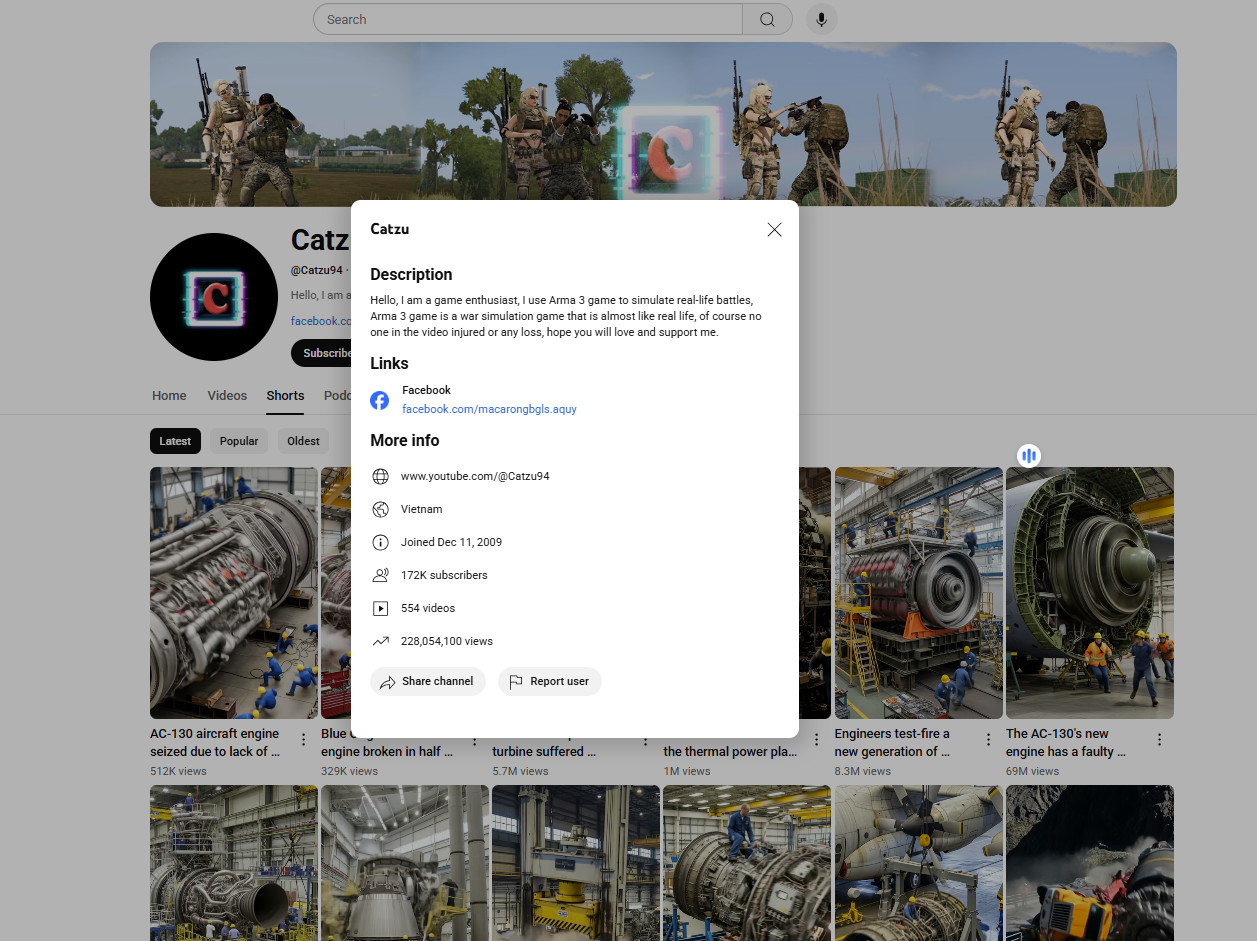
Task: Open options menu for Engineers test-fire short
Action: click(988, 740)
